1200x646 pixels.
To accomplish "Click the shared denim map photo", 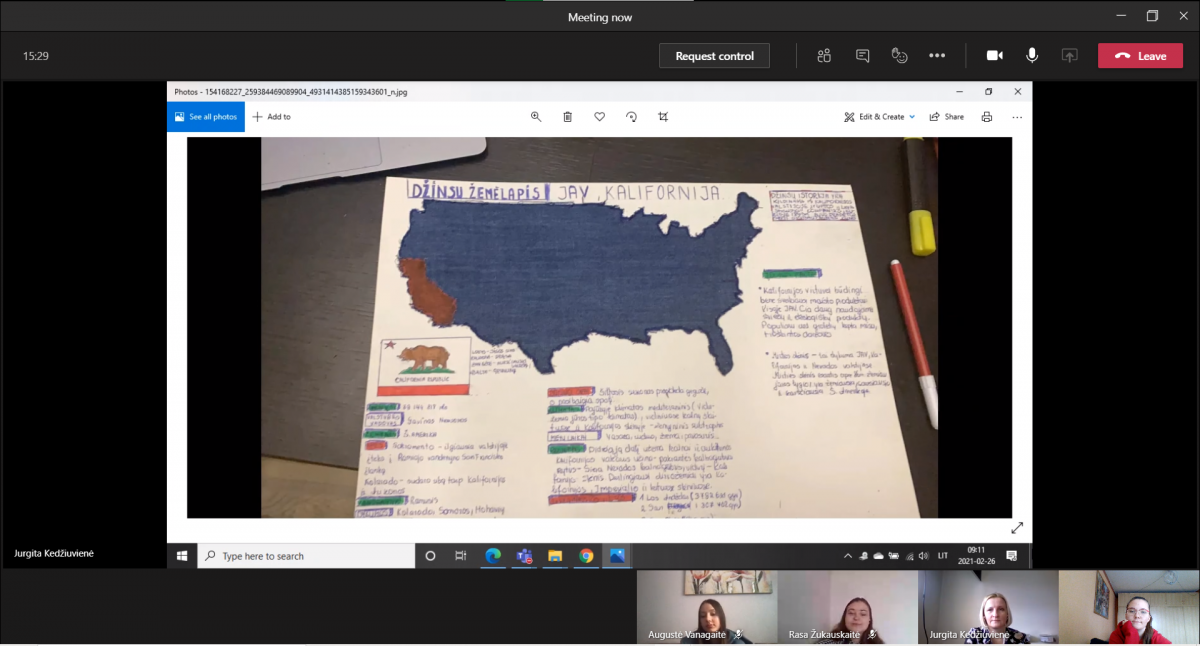I will (x=599, y=328).
